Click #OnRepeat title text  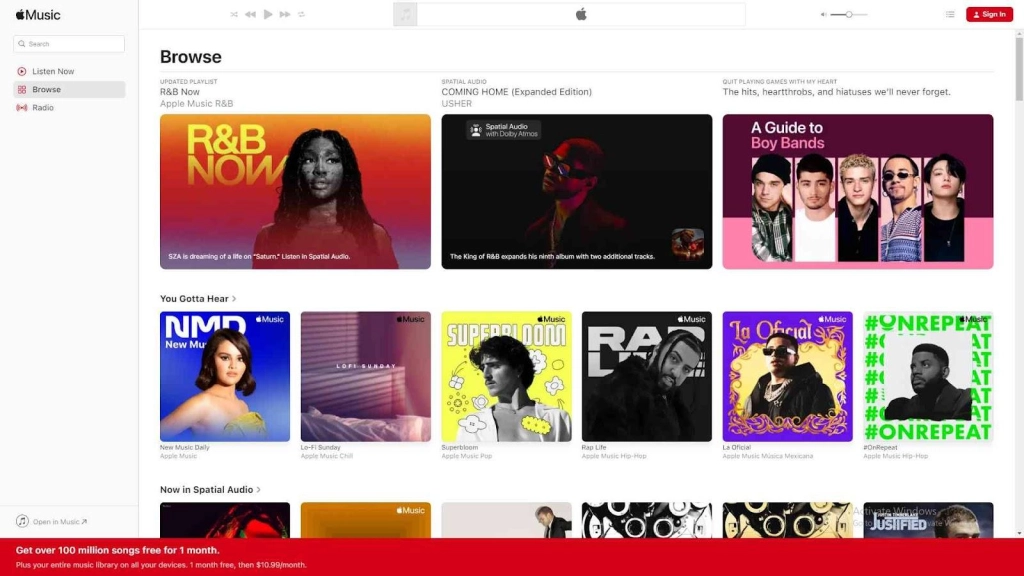click(880, 447)
